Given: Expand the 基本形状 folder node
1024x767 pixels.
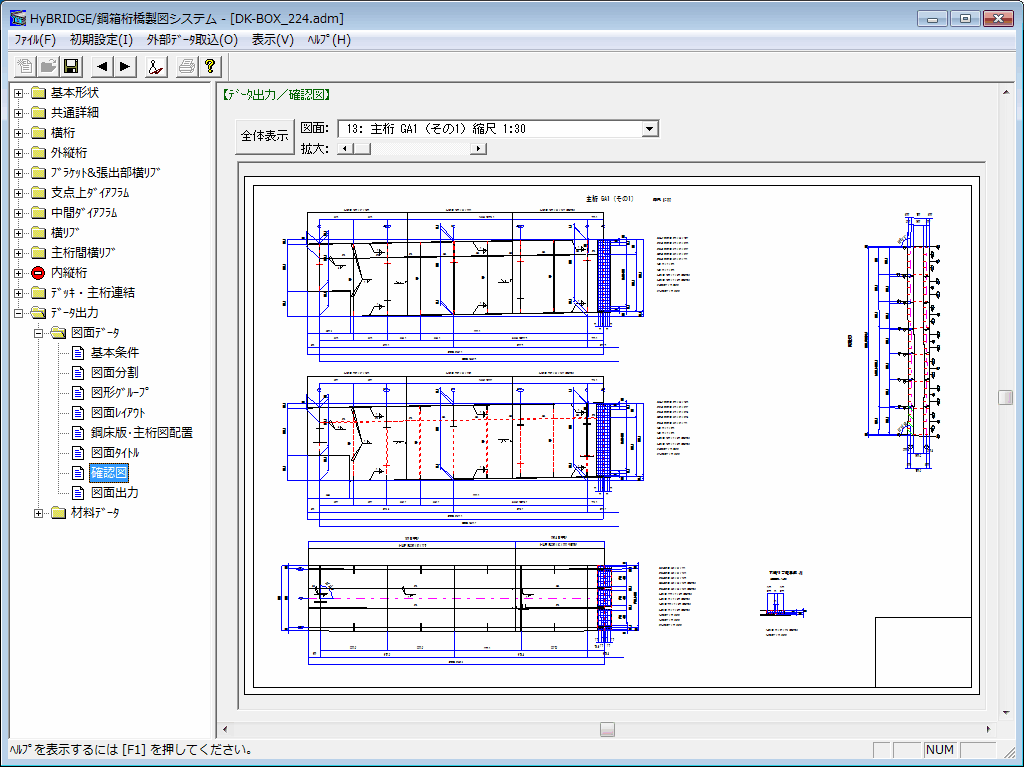Looking at the screenshot, I should (19, 93).
